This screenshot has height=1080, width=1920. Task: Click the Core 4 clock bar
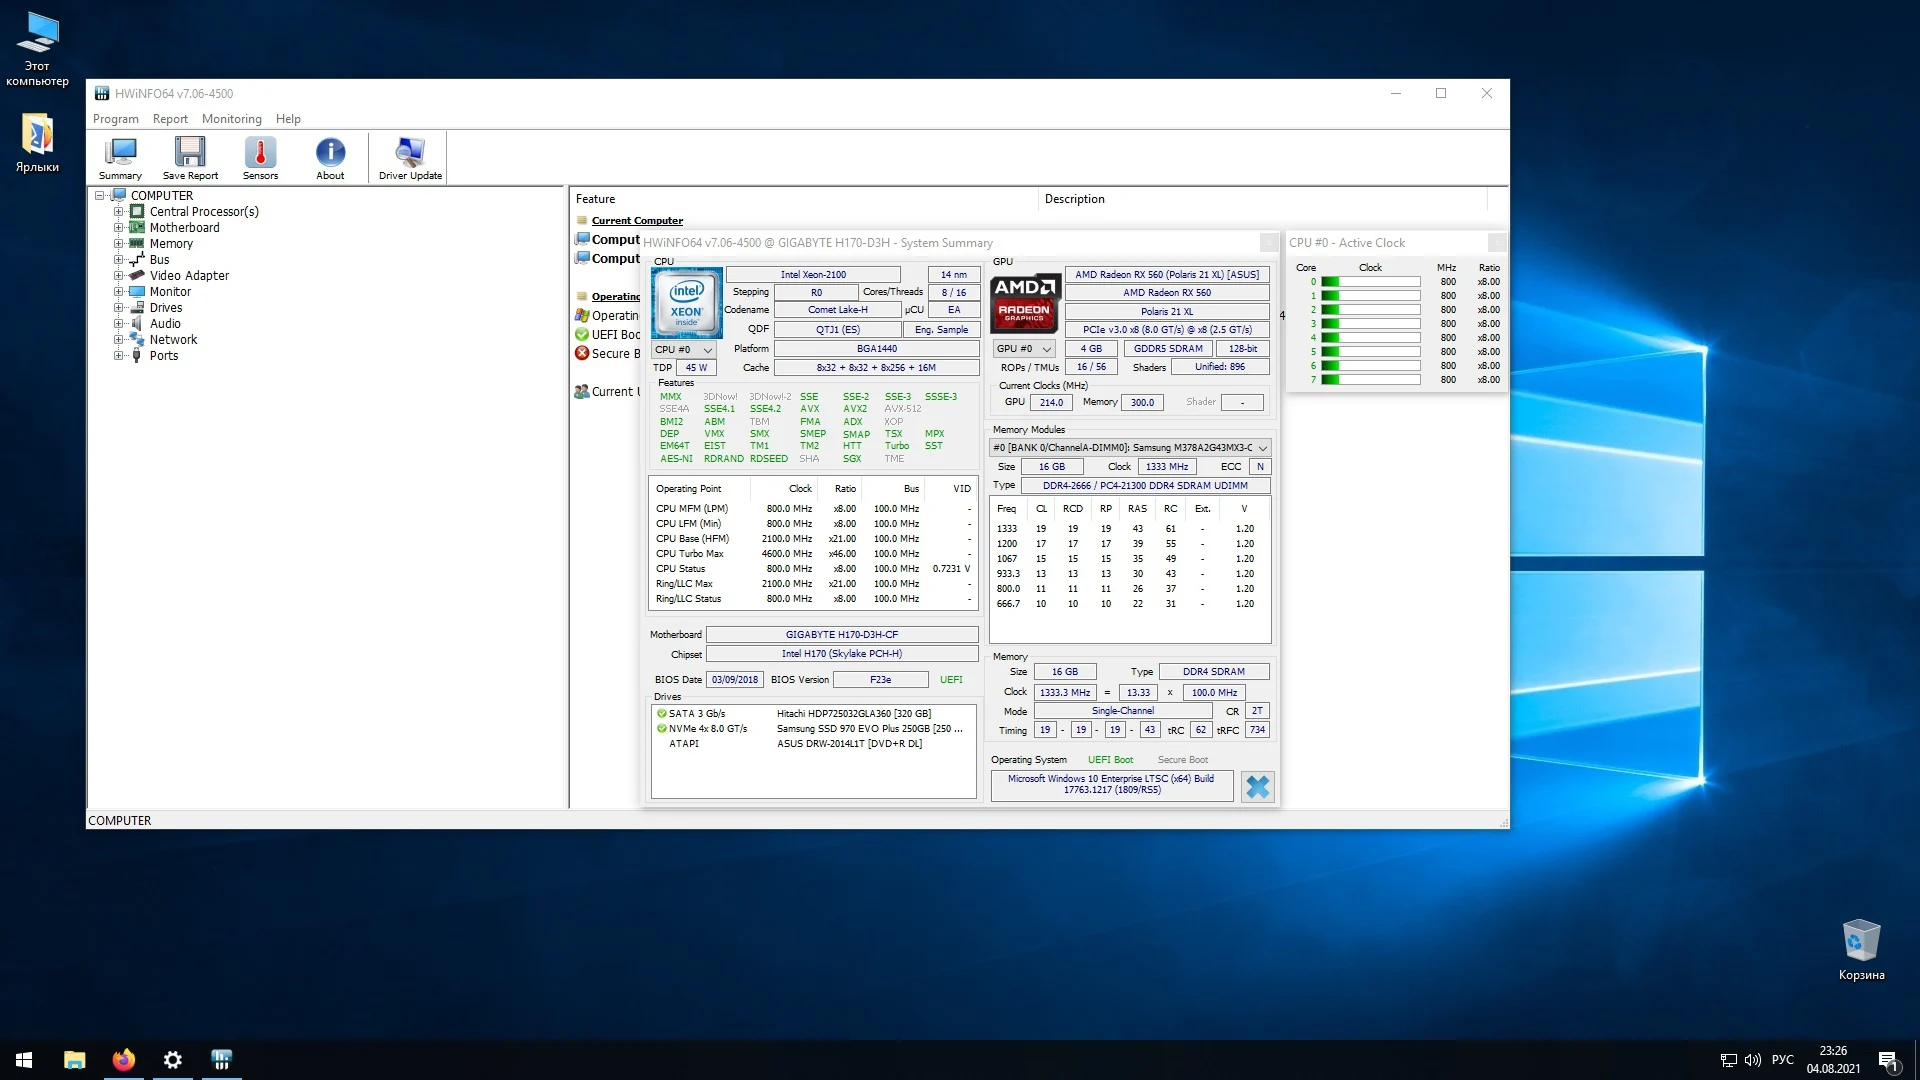click(1370, 338)
